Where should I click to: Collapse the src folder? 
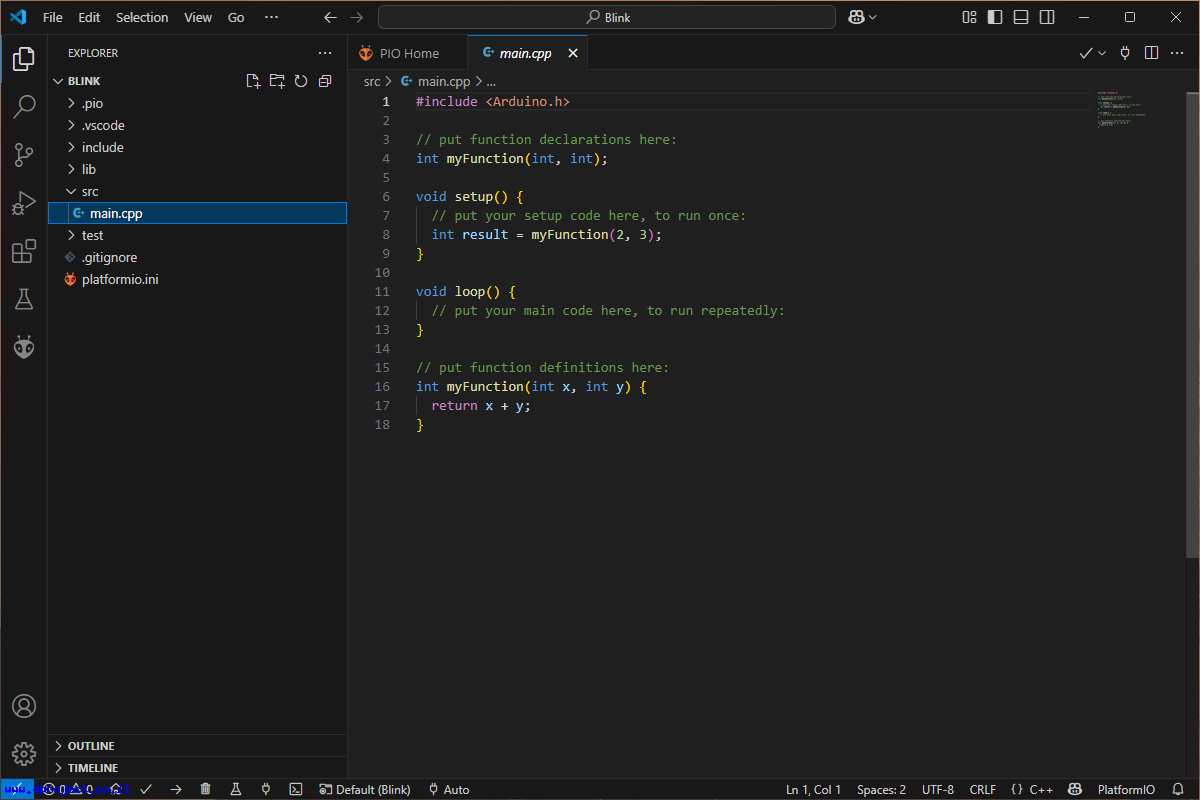click(72, 191)
